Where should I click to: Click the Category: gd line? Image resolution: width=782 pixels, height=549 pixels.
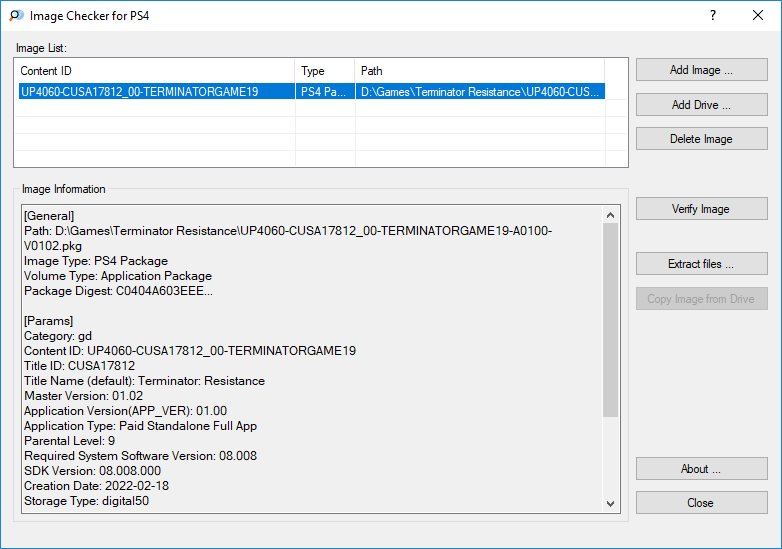tap(58, 336)
